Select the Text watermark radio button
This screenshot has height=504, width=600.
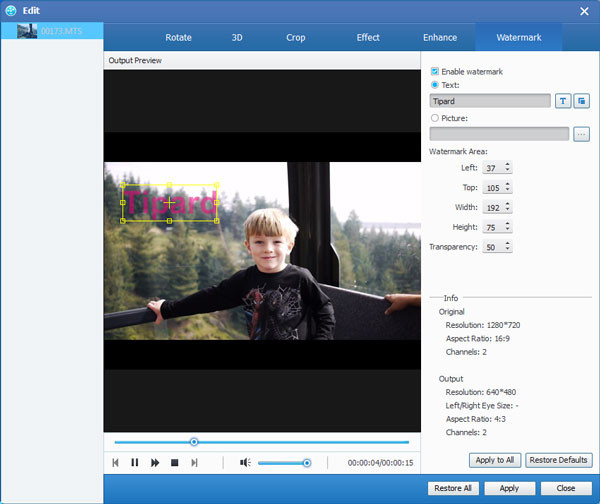[x=435, y=85]
